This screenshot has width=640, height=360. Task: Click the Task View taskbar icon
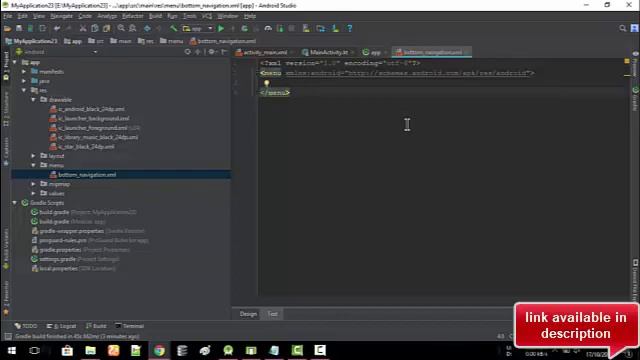(x=34, y=351)
